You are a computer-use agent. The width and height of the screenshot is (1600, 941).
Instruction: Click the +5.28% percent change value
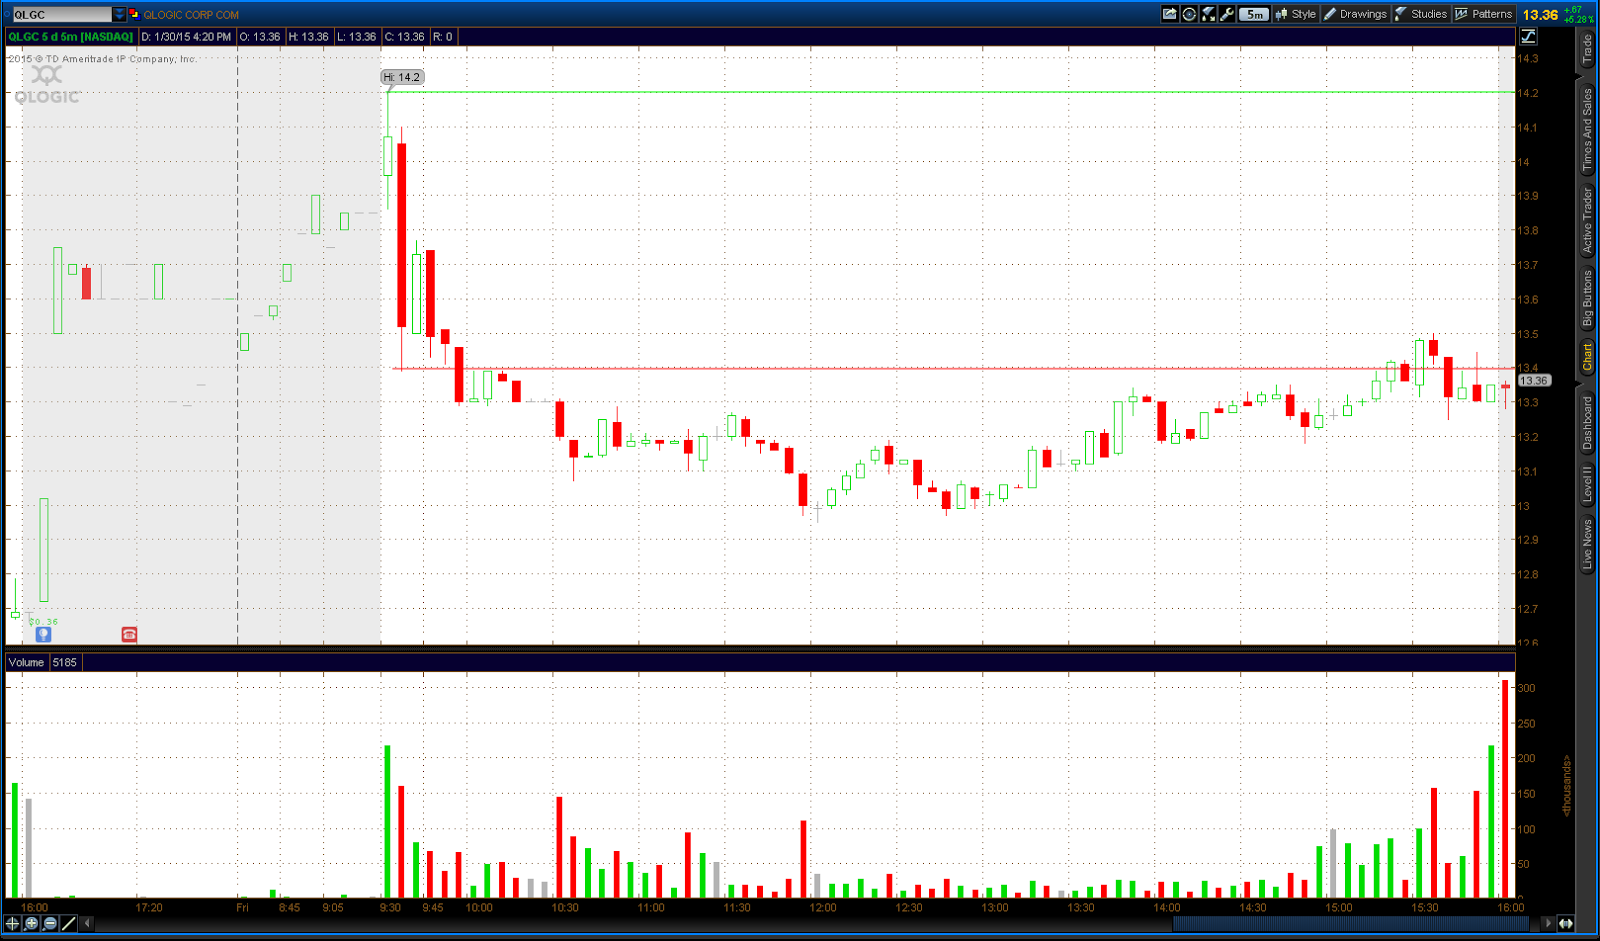click(x=1580, y=20)
